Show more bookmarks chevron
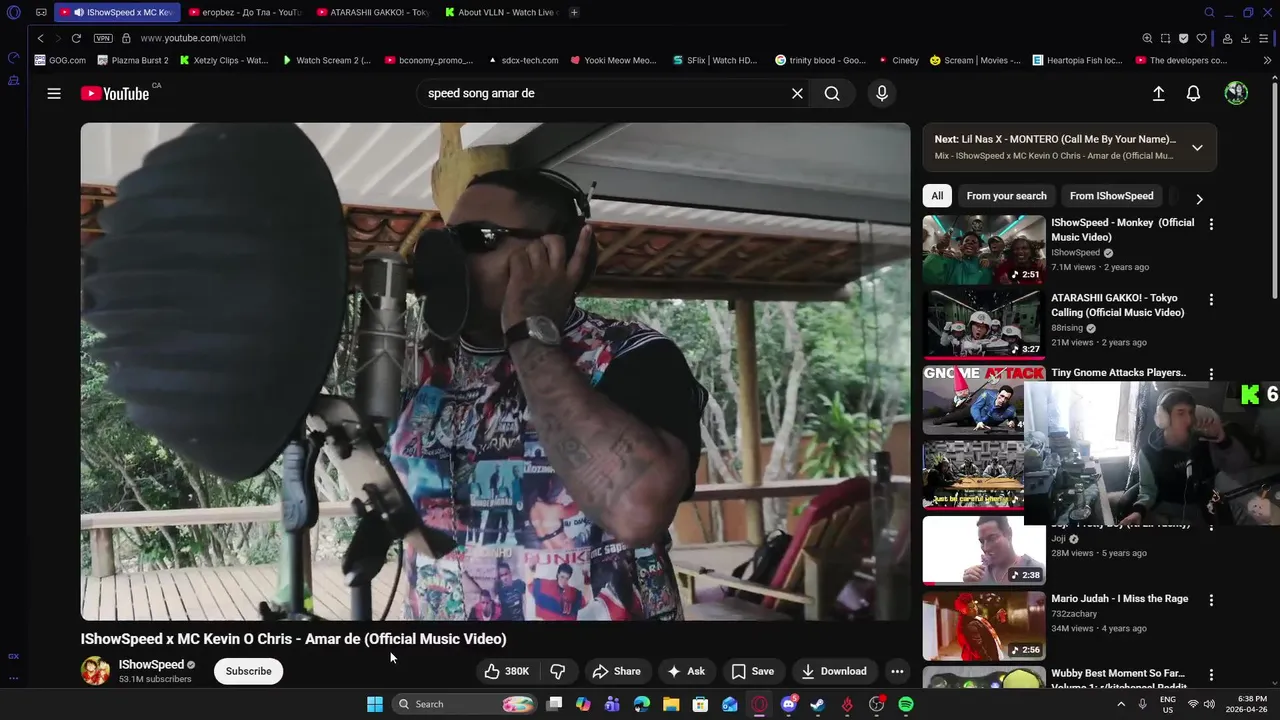 pyautogui.click(x=1267, y=60)
